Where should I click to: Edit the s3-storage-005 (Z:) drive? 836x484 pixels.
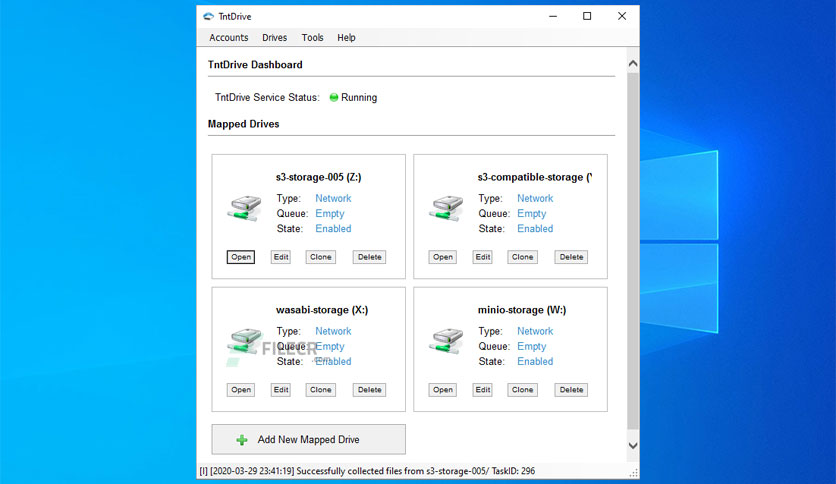[x=281, y=257]
